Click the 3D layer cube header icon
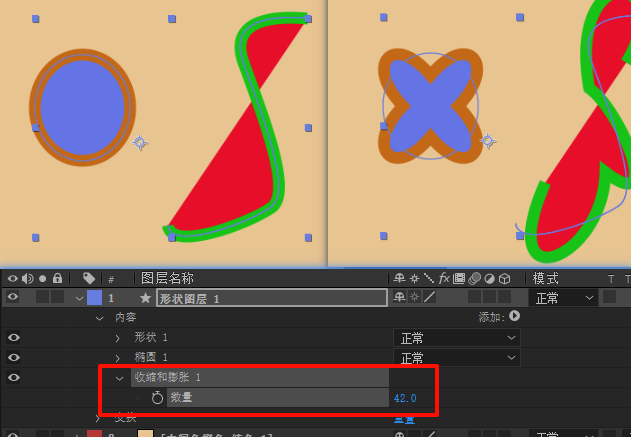 (x=505, y=278)
